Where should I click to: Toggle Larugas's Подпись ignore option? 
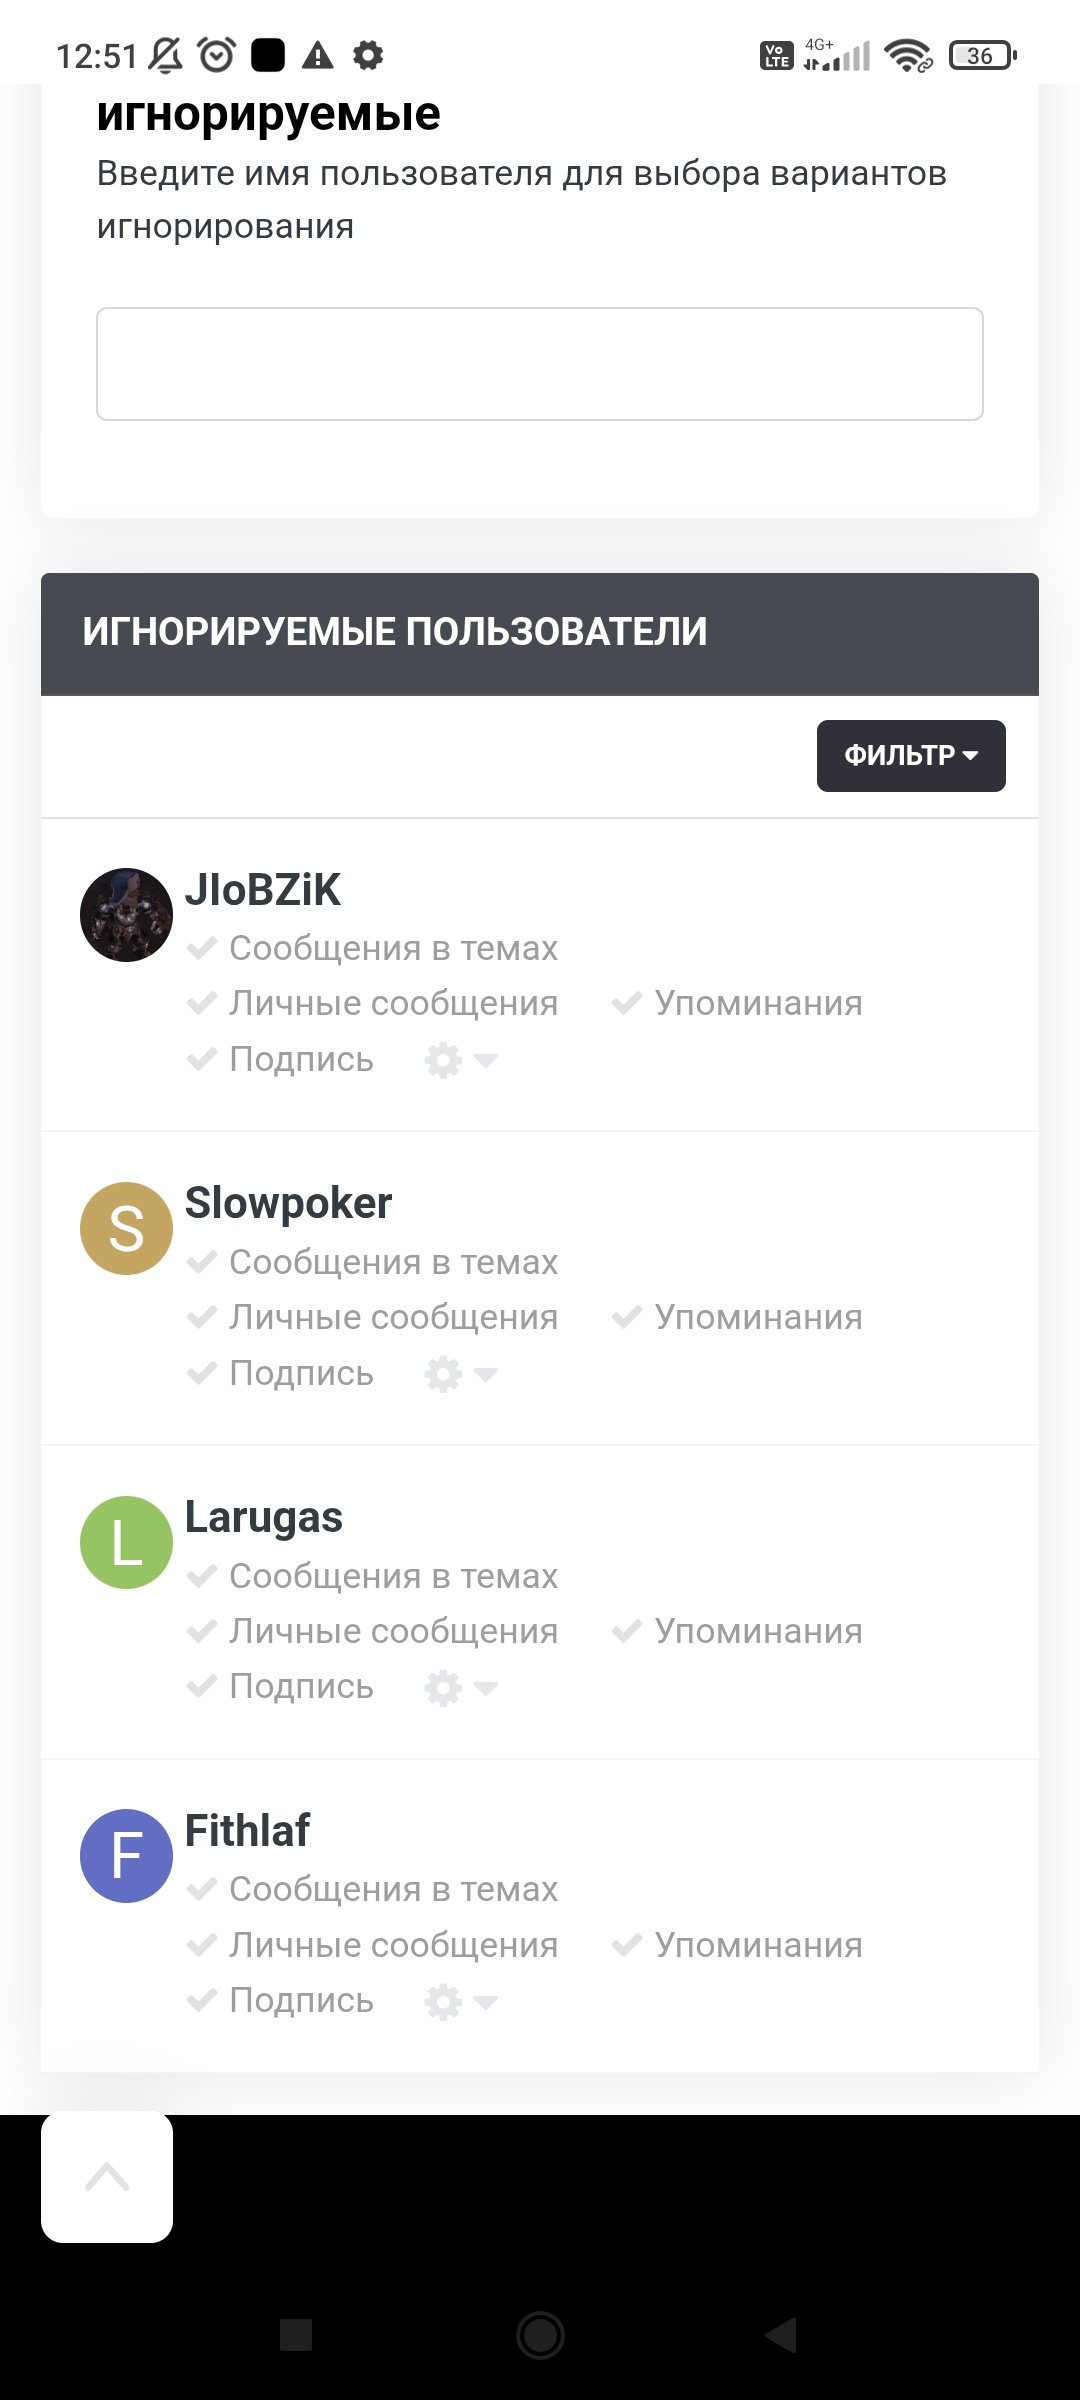tap(281, 1687)
